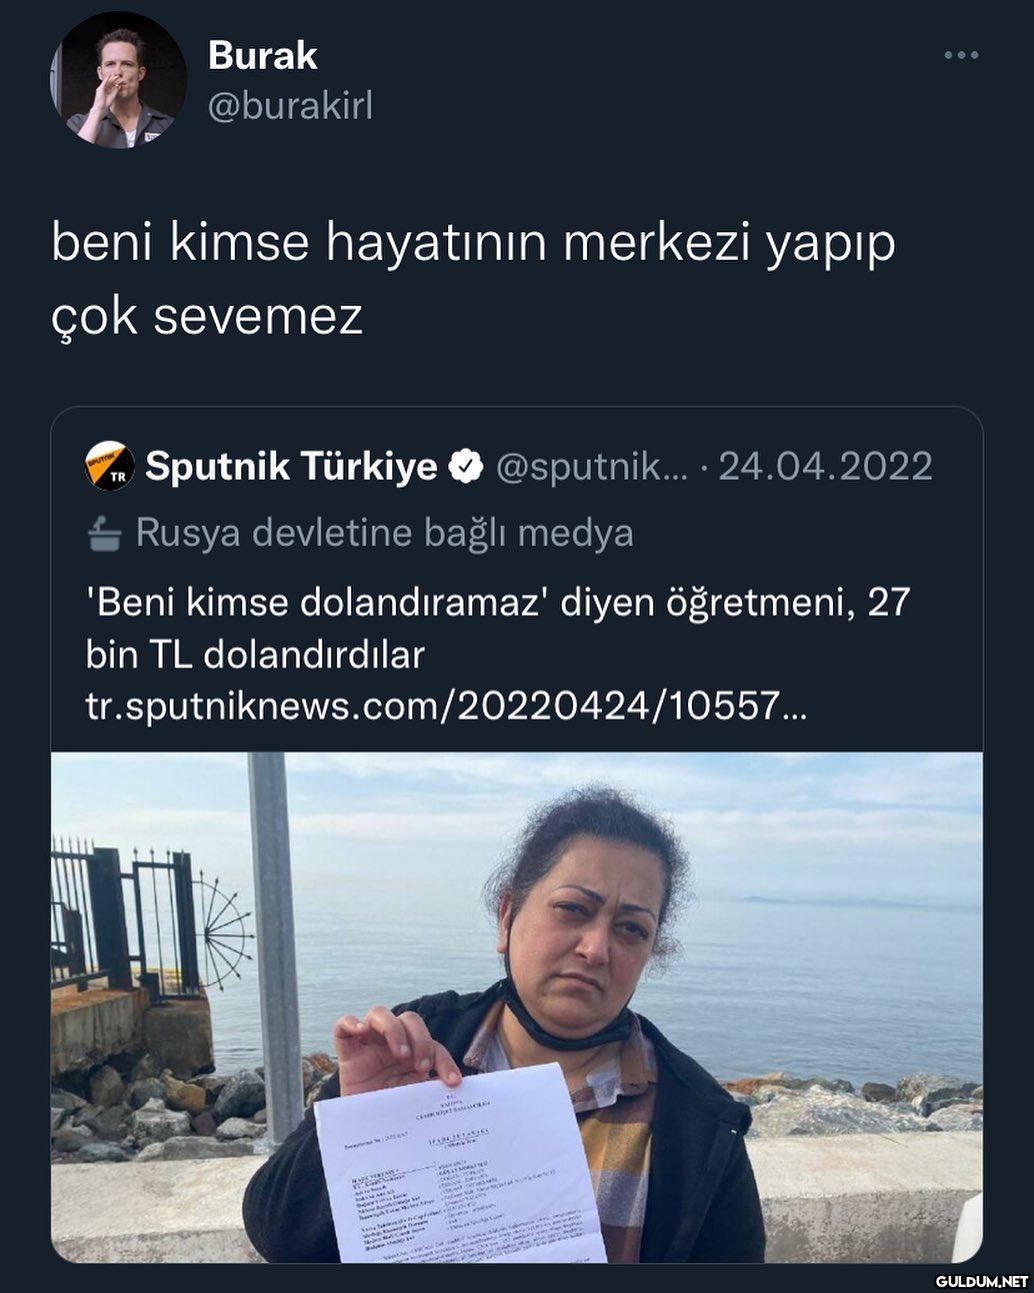Click the 'çok sevemez' line of the tweet
The image size is (1034, 1293).
click(x=207, y=316)
